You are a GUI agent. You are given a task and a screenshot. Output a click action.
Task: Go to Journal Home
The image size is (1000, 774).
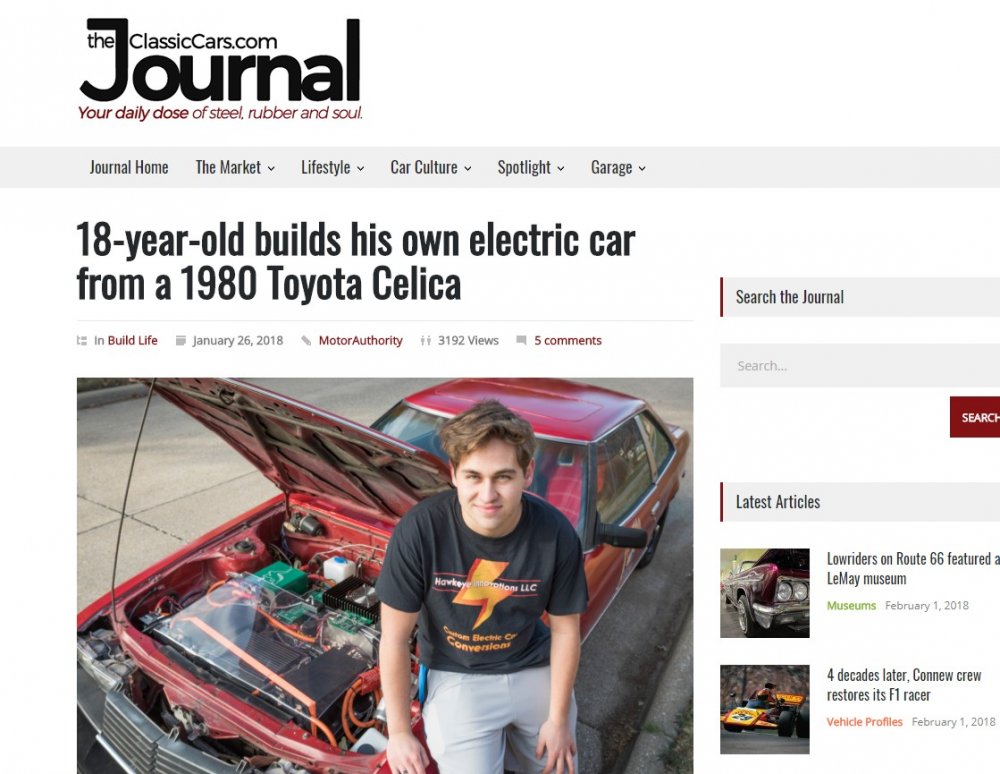coord(129,167)
